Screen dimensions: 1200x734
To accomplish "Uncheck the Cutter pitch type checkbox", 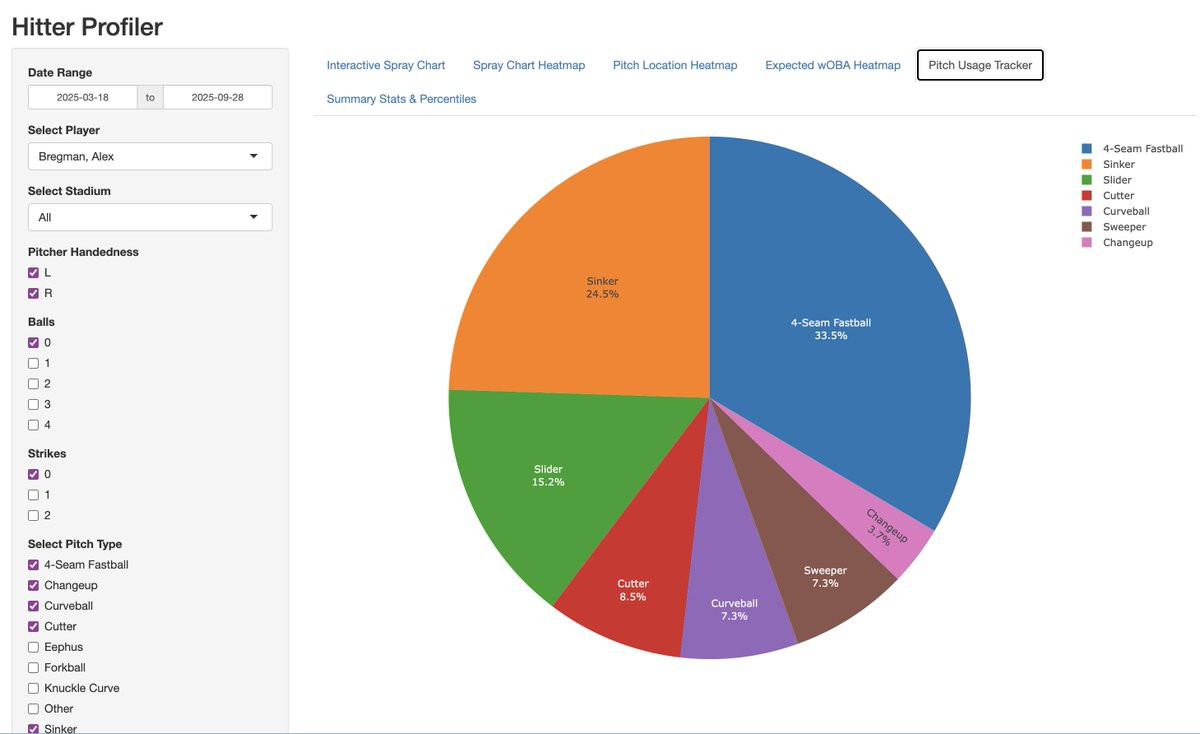I will 33,627.
